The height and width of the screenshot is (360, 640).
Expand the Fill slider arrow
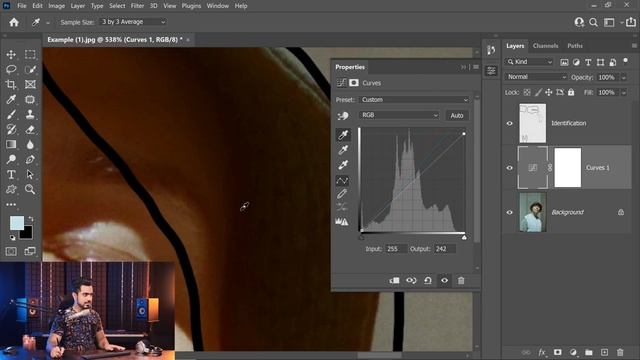pyautogui.click(x=624, y=93)
